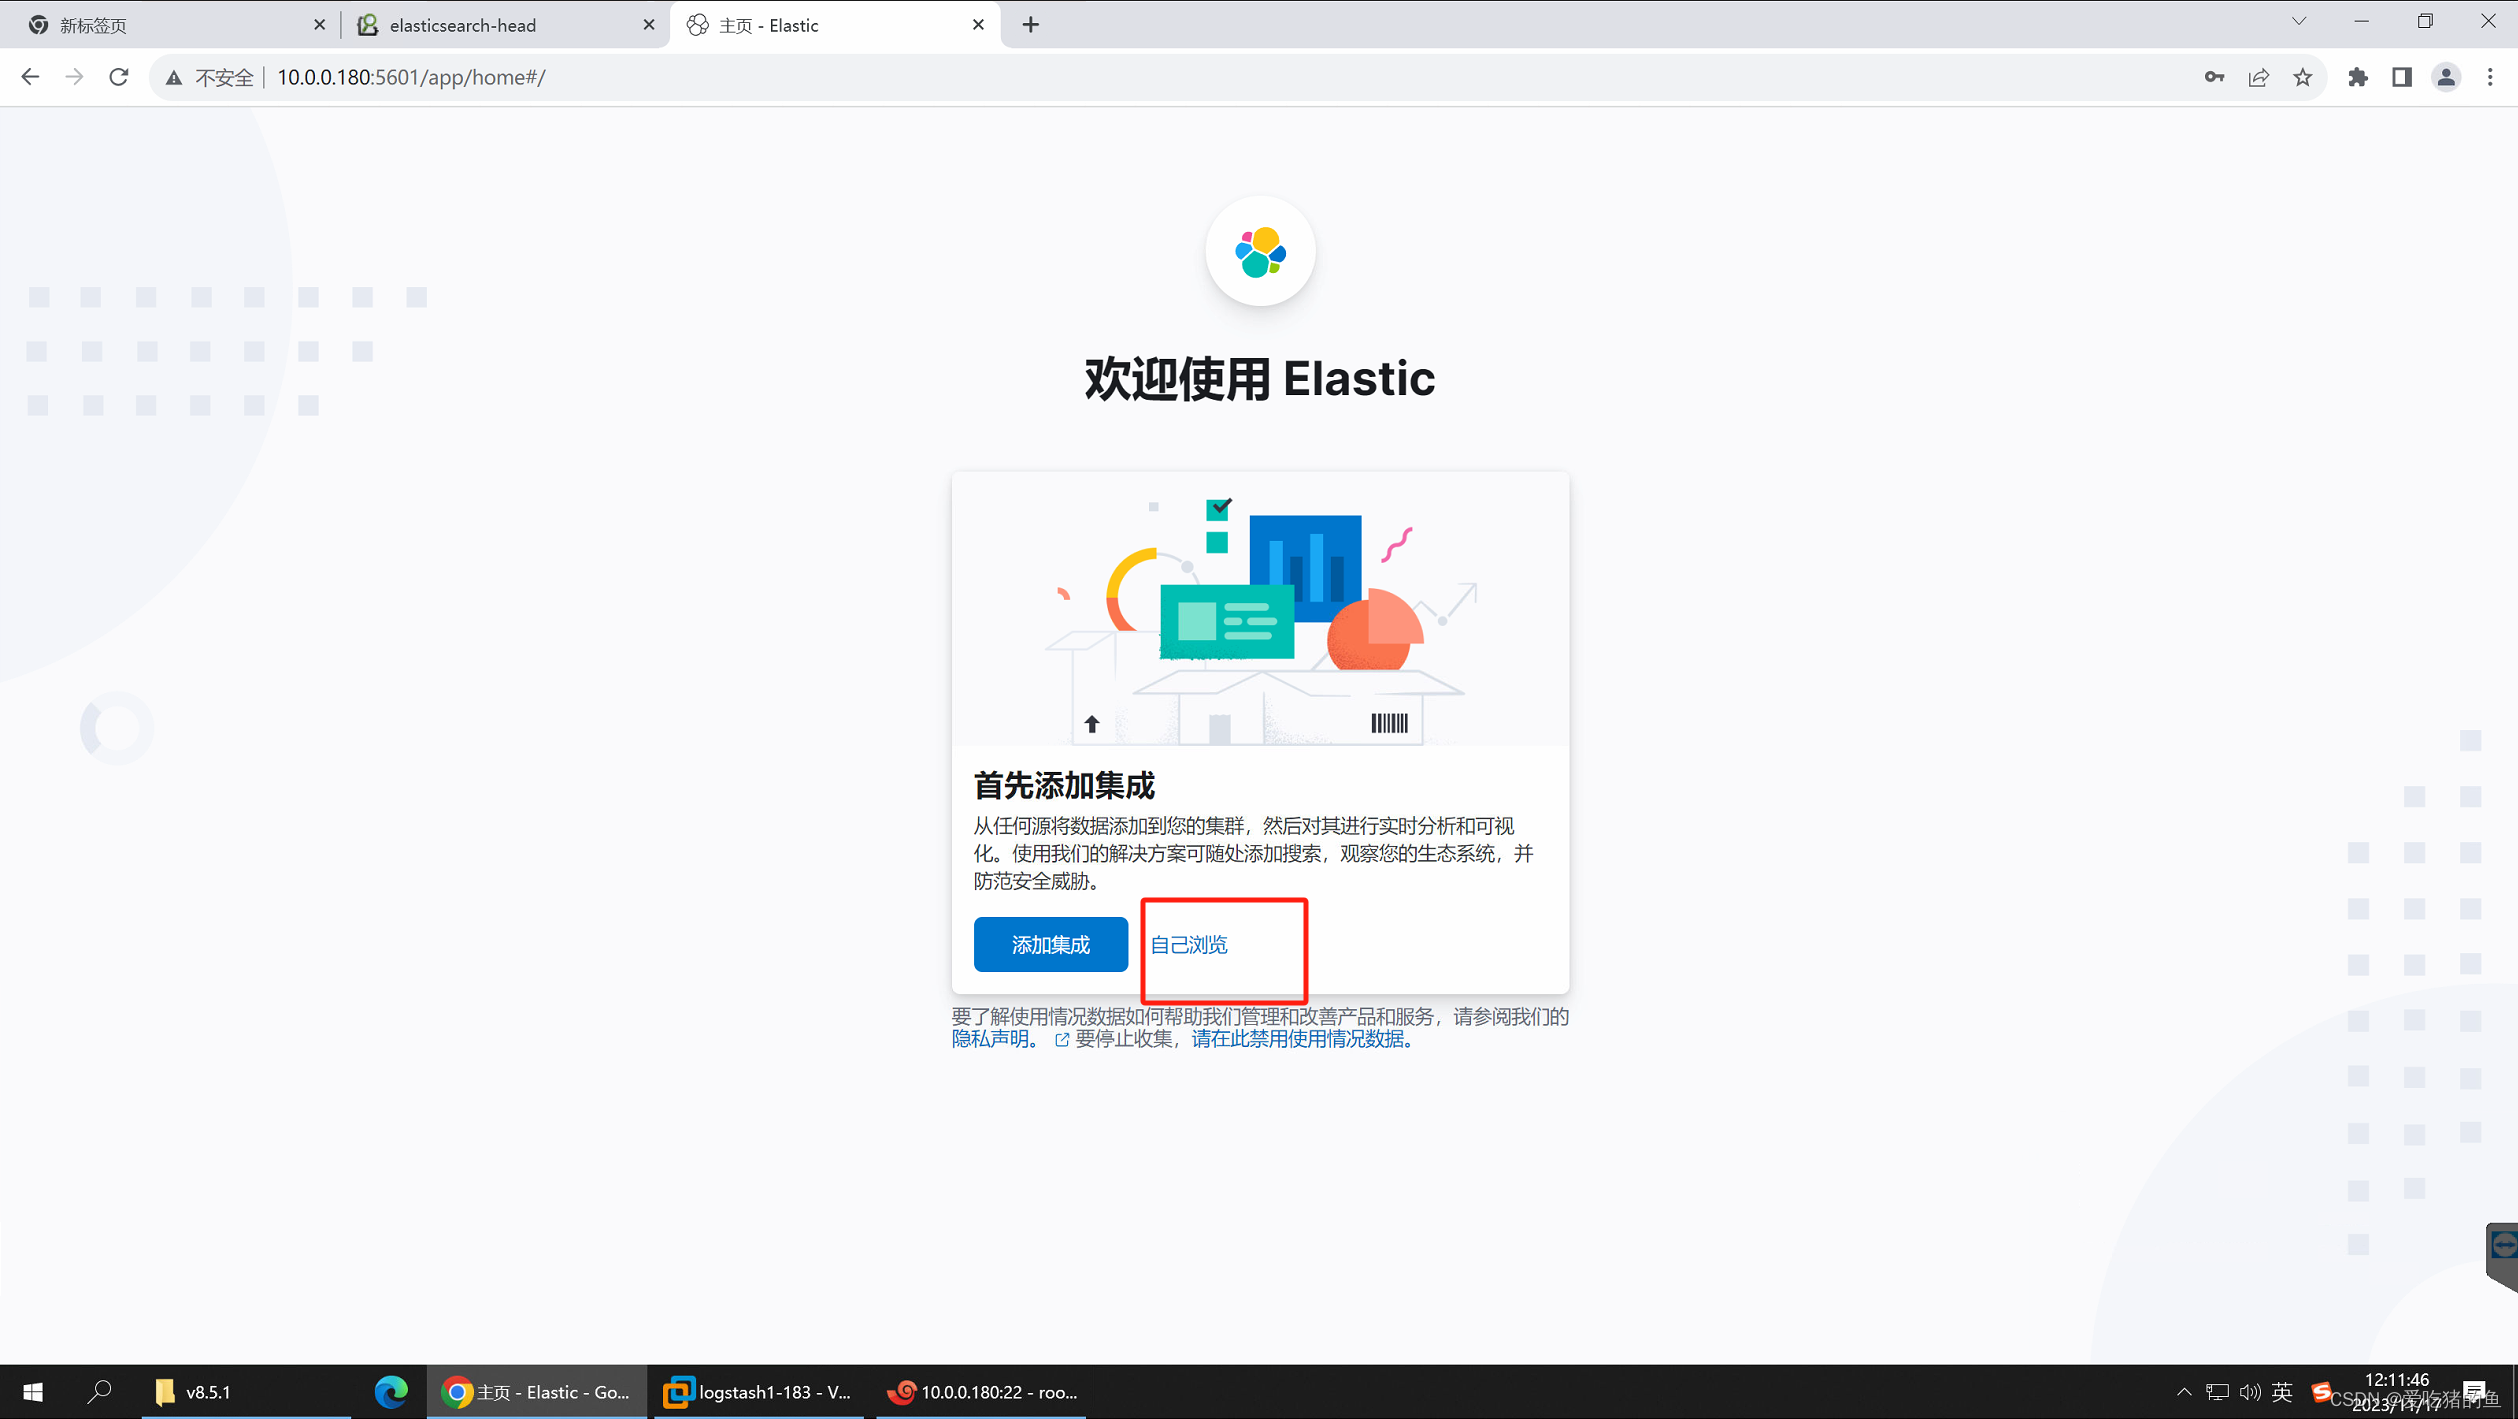The image size is (2518, 1419).
Task: Click the 不安全 site security warning
Action: (209, 77)
